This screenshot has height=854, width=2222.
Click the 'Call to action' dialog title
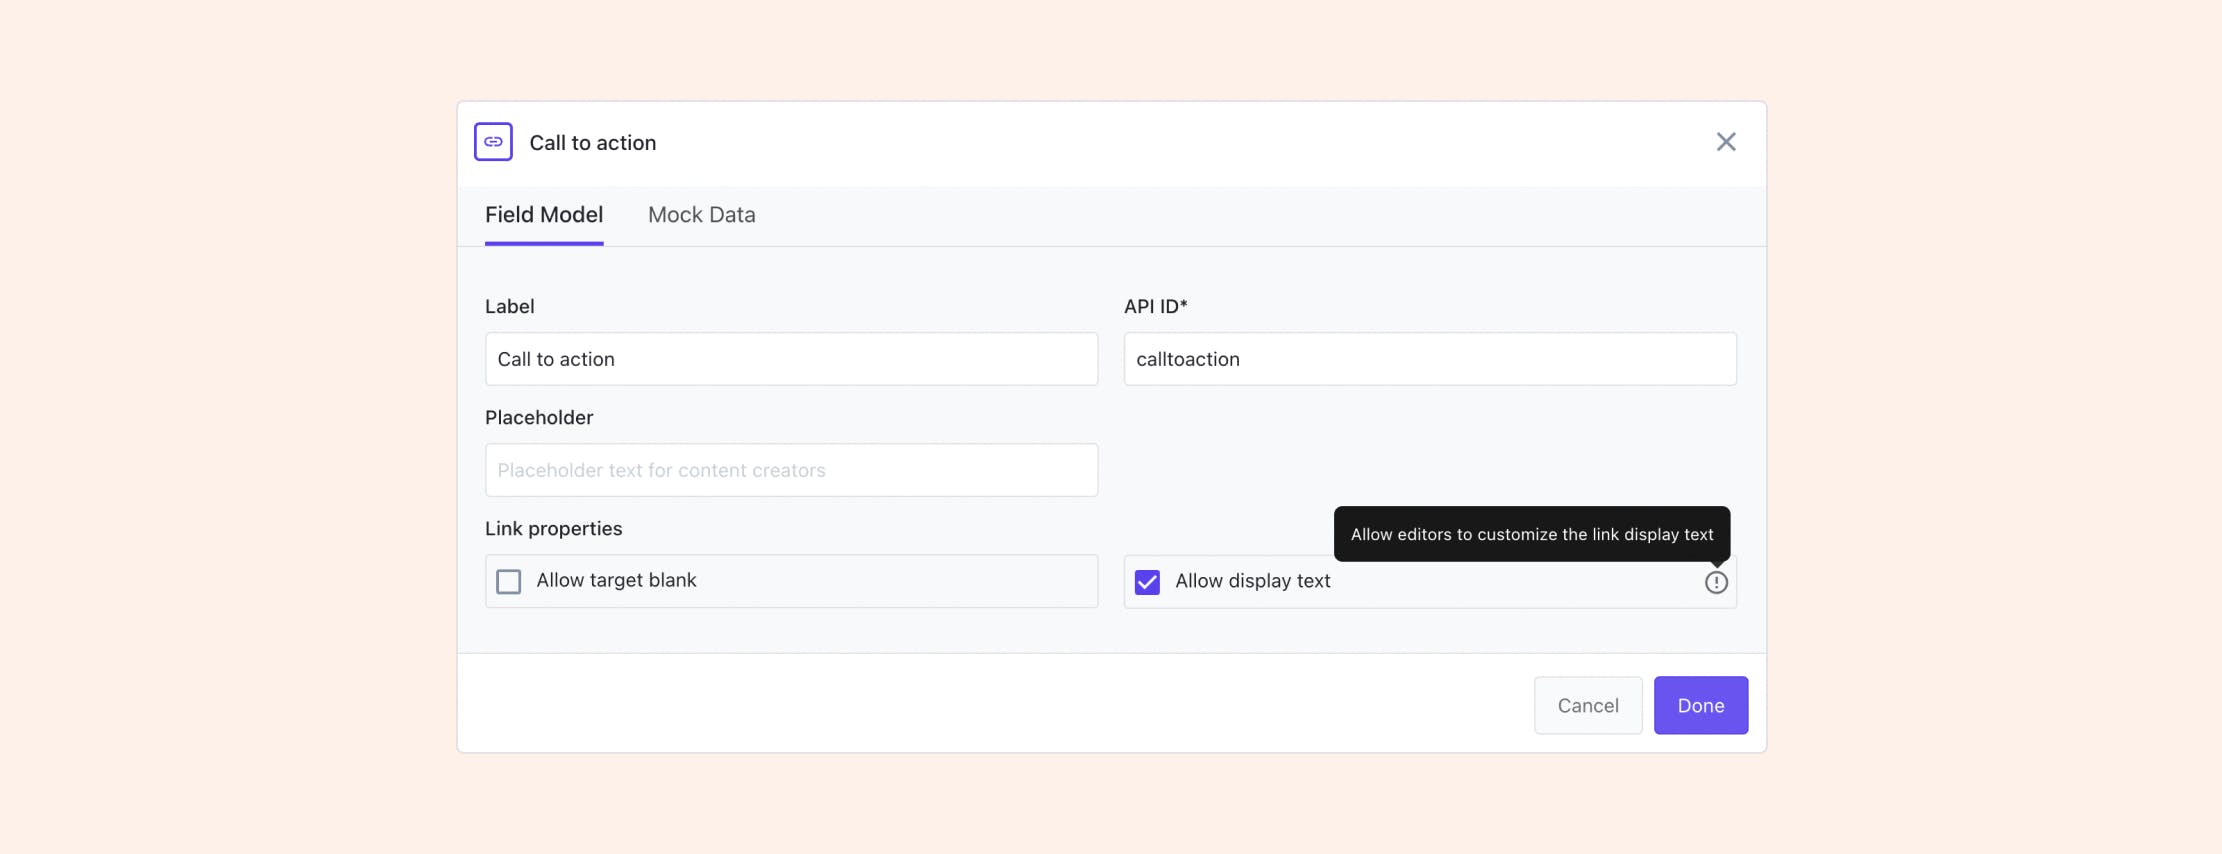pyautogui.click(x=593, y=143)
